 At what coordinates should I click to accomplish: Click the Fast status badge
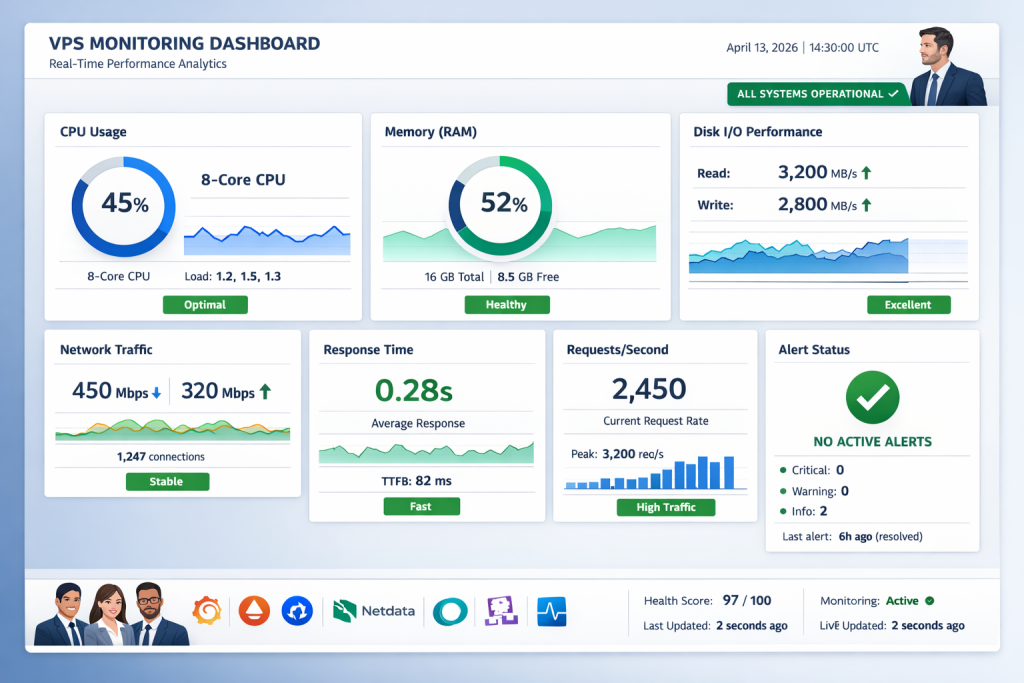[421, 507]
